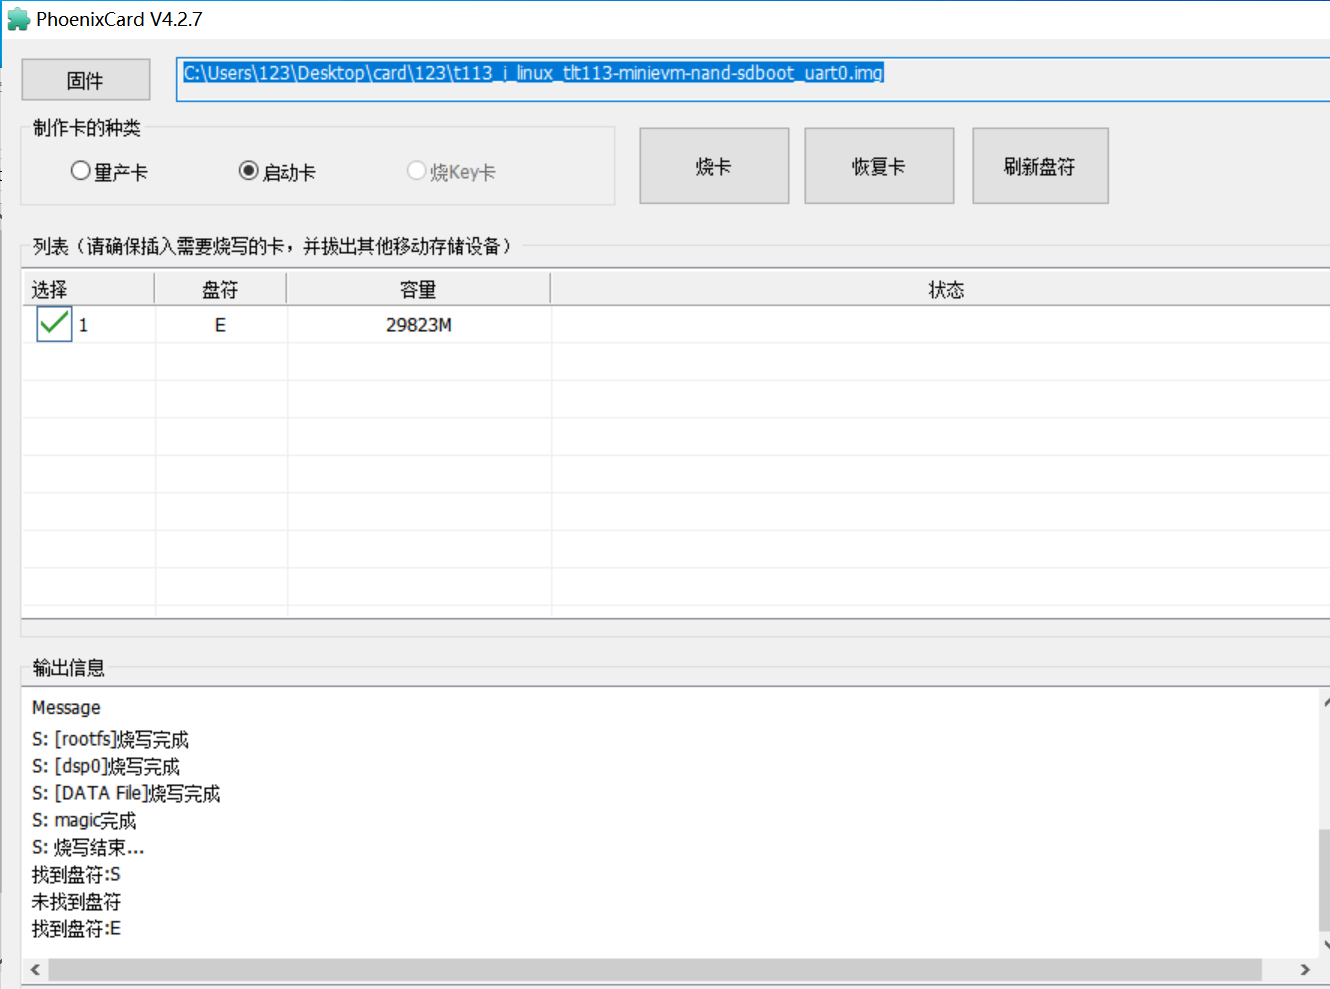Select the drive E cell in list
1330x989 pixels.
[x=220, y=325]
